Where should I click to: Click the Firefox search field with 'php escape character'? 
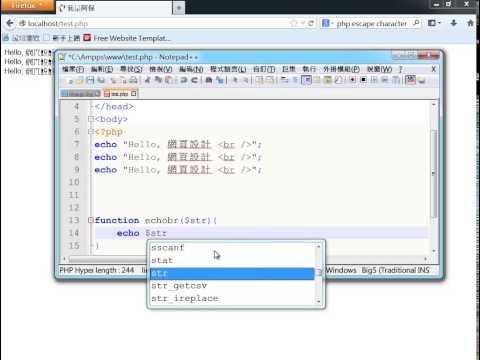pyautogui.click(x=372, y=24)
